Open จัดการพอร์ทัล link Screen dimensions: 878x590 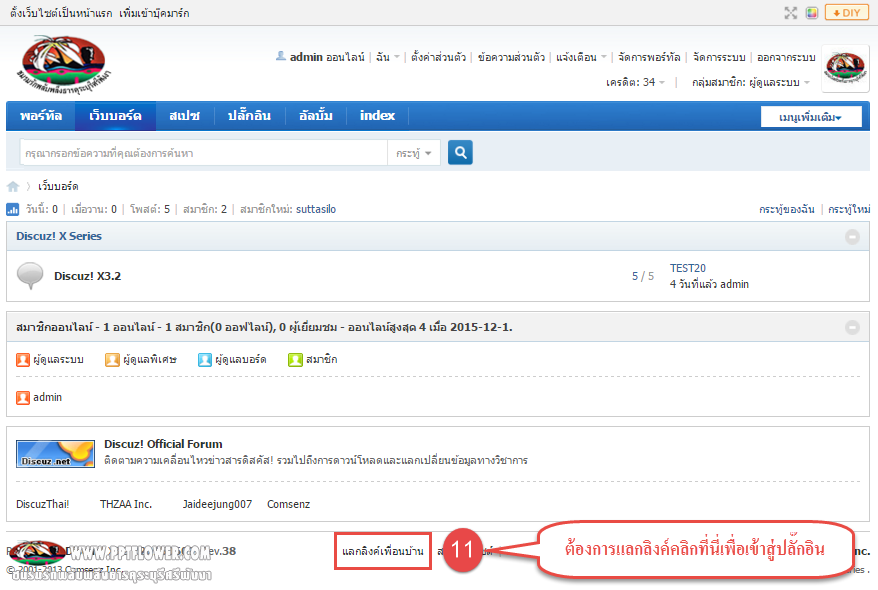click(649, 57)
